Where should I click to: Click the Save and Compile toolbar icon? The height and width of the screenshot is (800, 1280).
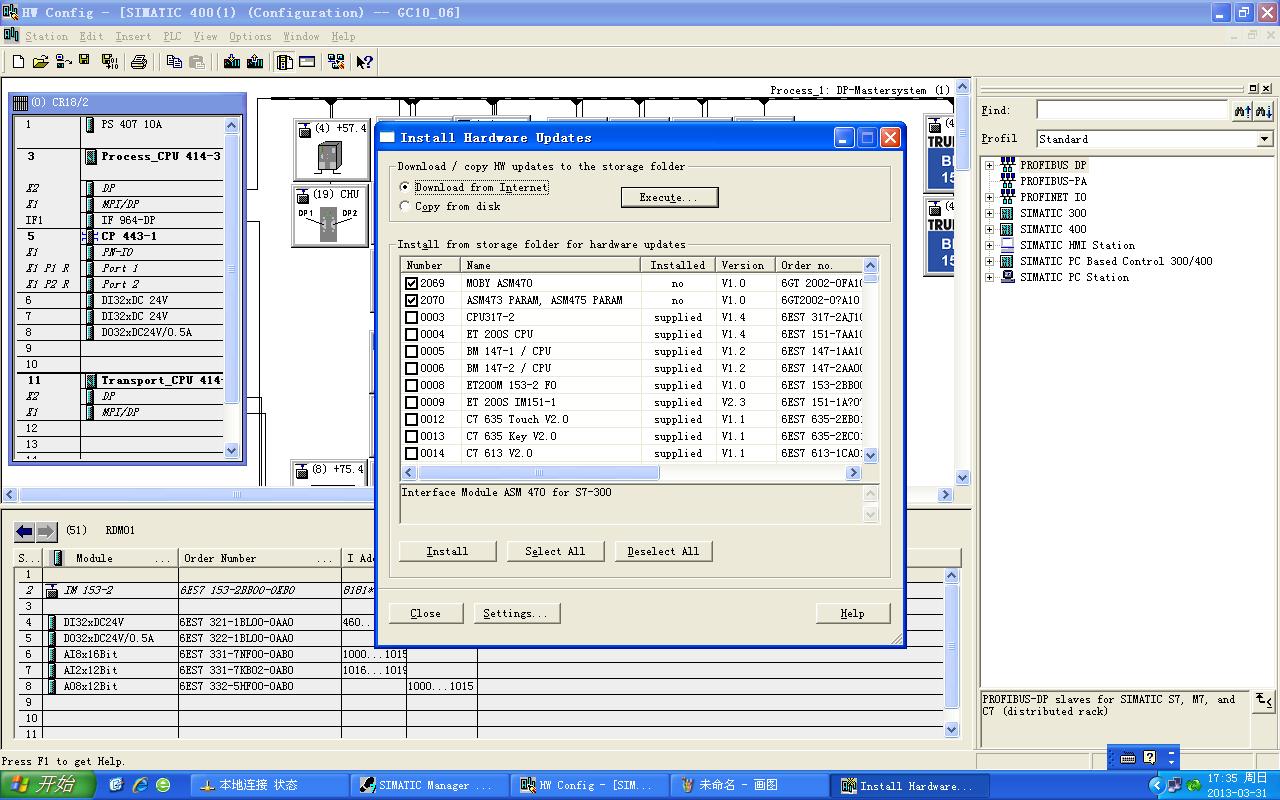tap(109, 62)
